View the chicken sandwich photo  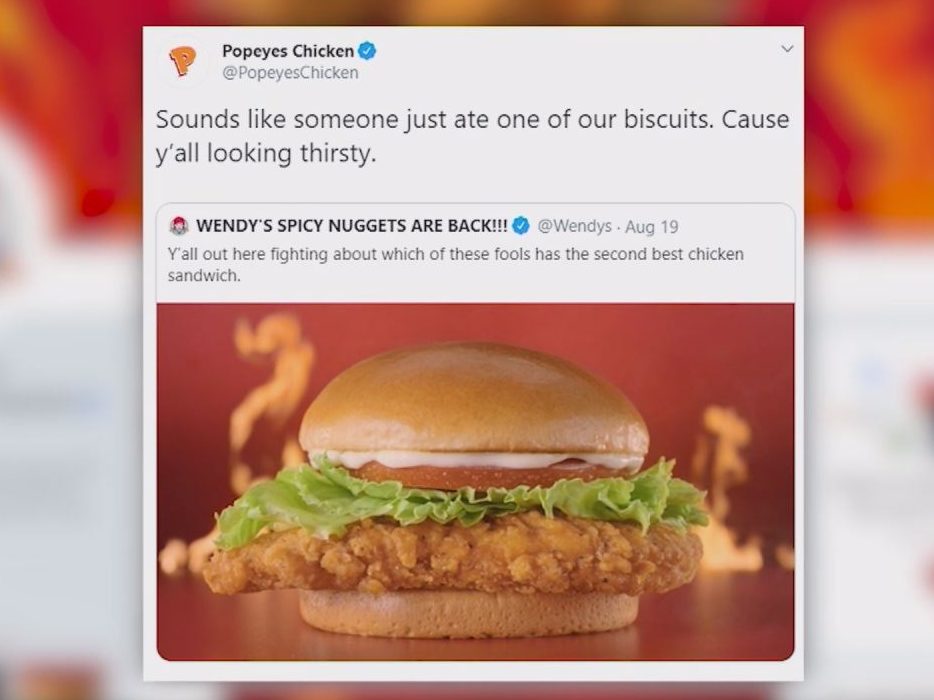click(475, 482)
